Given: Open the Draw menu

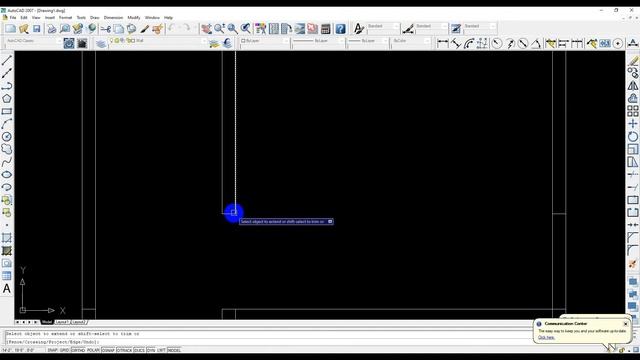Looking at the screenshot, I should 94,18.
